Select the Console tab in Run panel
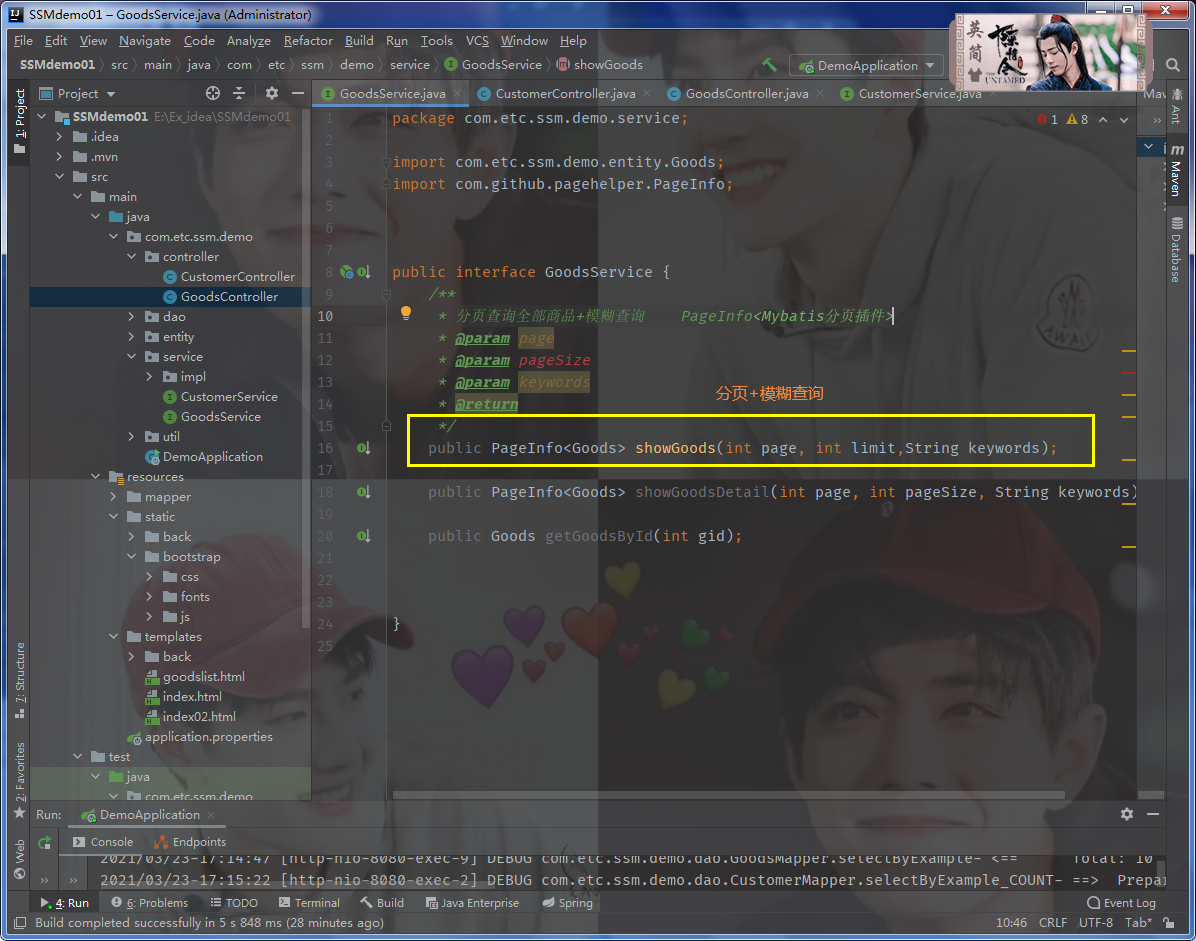The width and height of the screenshot is (1196, 941). [x=103, y=842]
